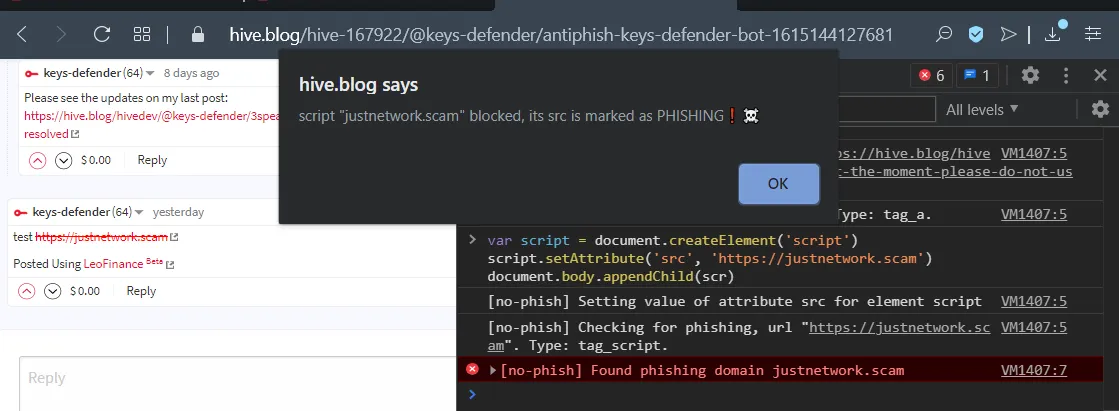The width and height of the screenshot is (1119, 411).
Task: Click $0.00 payout on yesterday comment
Action: [x=85, y=291]
